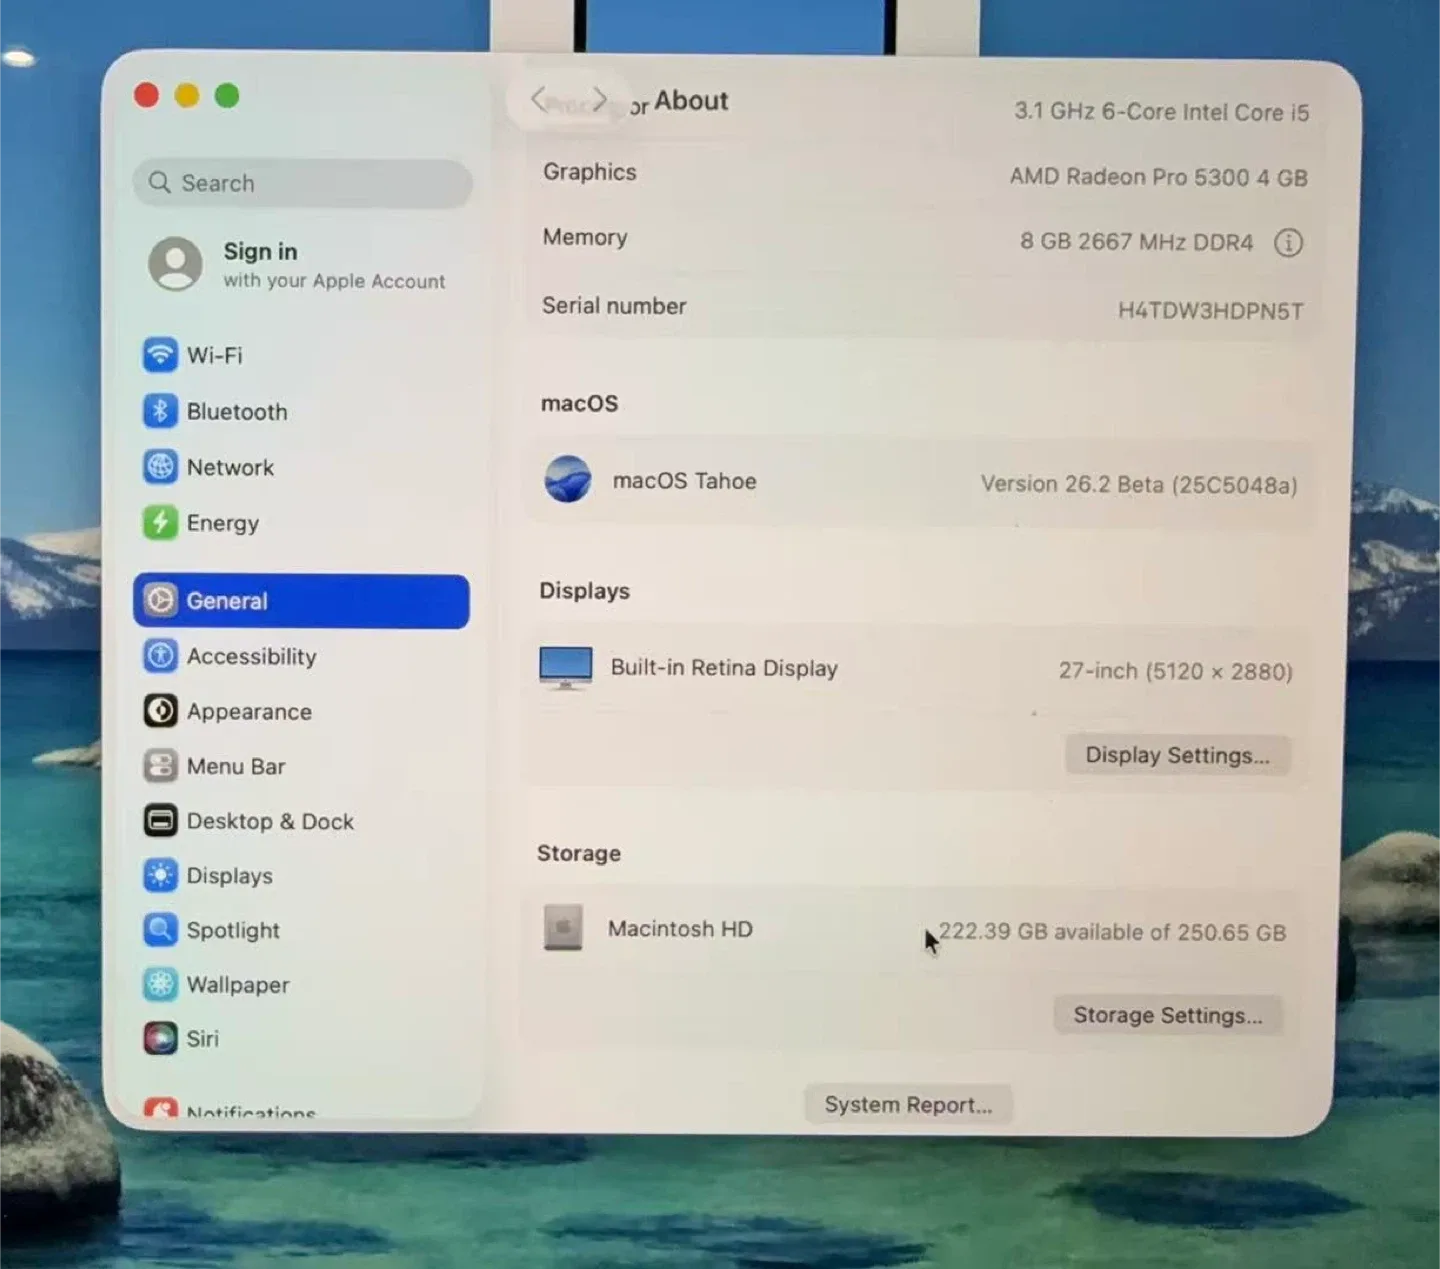Open the Accessibility settings icon
The image size is (1440, 1269).
click(x=160, y=656)
